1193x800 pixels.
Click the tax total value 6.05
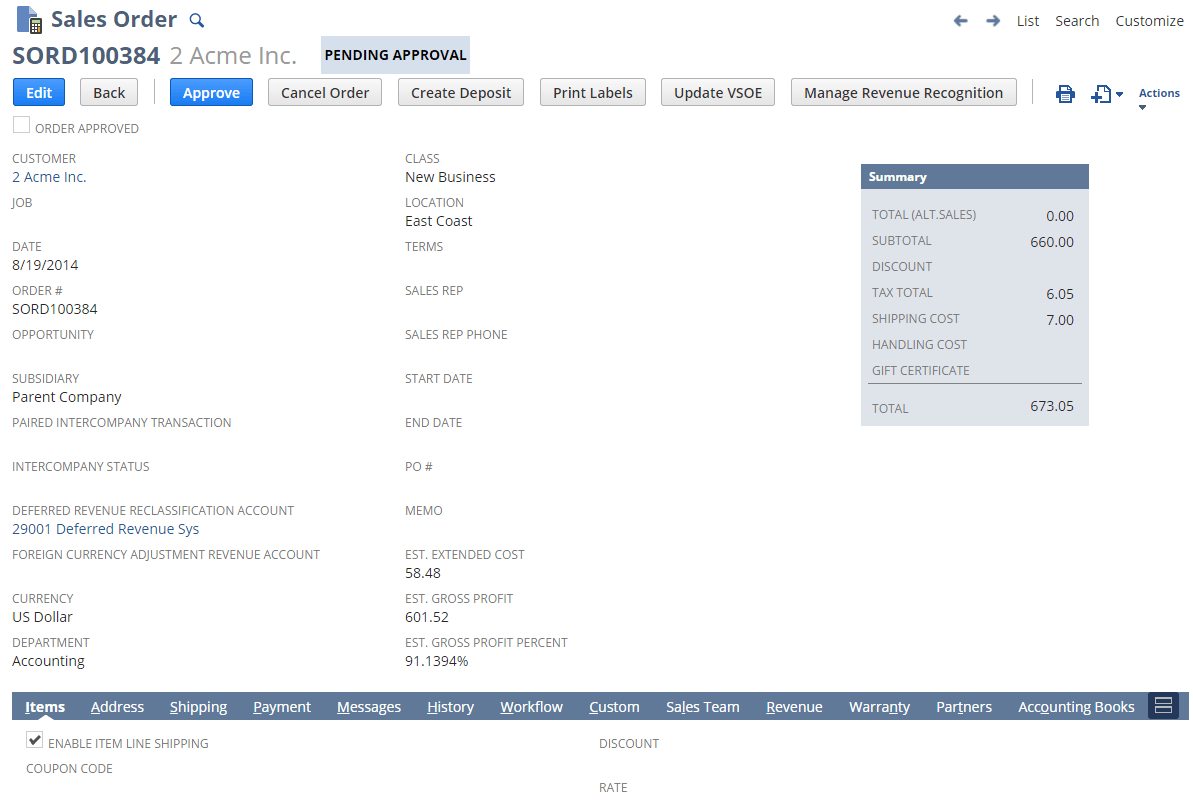[x=1060, y=294]
